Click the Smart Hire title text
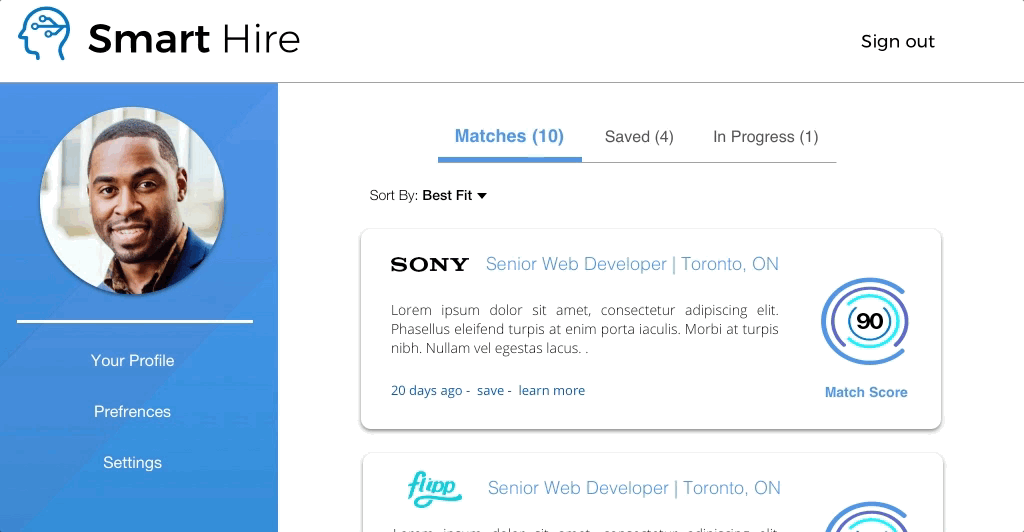The width and height of the screenshot is (1024, 532). [x=194, y=40]
